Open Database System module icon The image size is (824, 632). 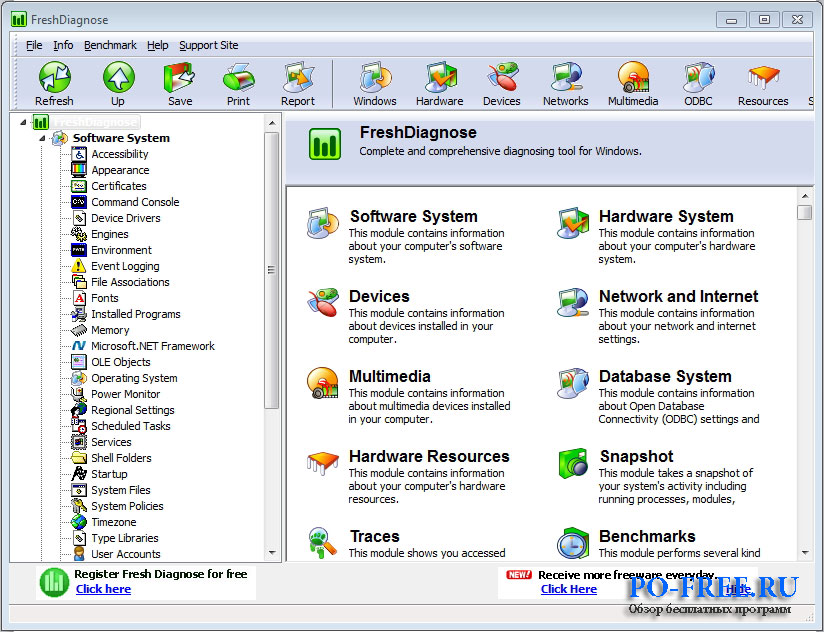pyautogui.click(x=573, y=382)
